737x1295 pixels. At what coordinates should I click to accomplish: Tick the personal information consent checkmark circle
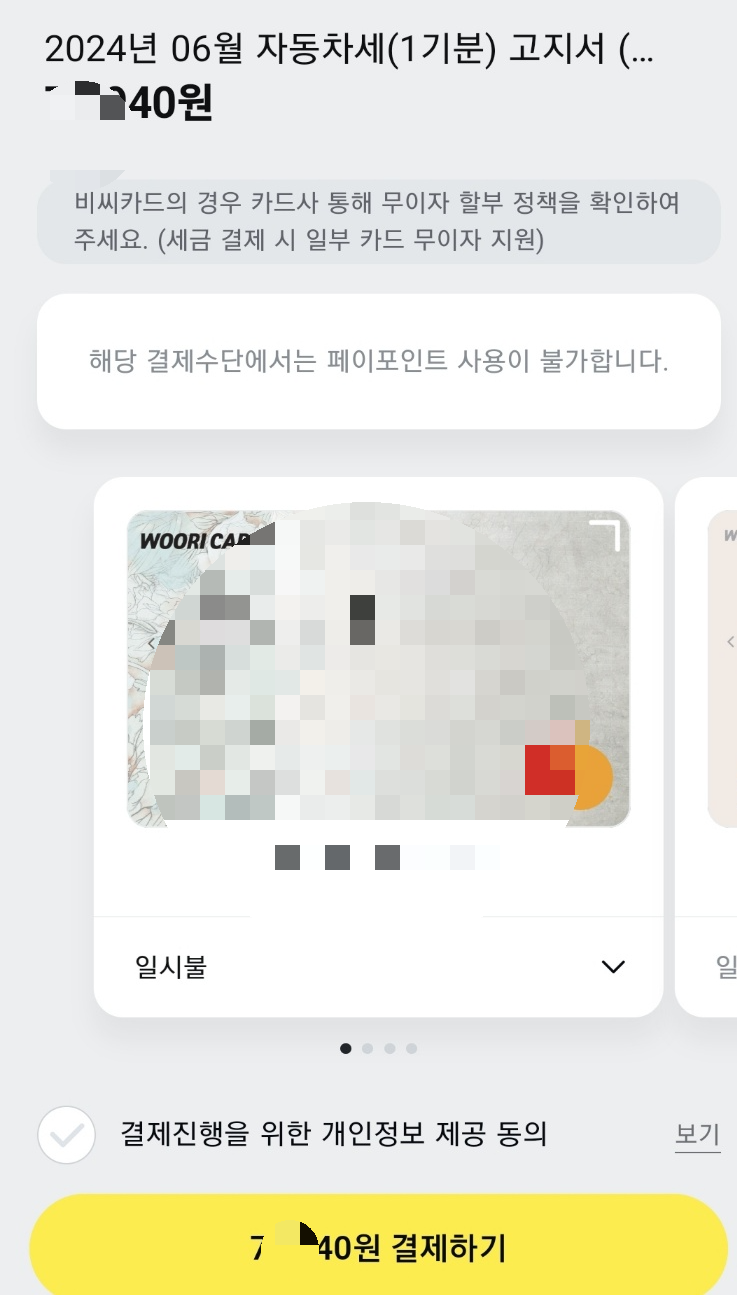66,1135
